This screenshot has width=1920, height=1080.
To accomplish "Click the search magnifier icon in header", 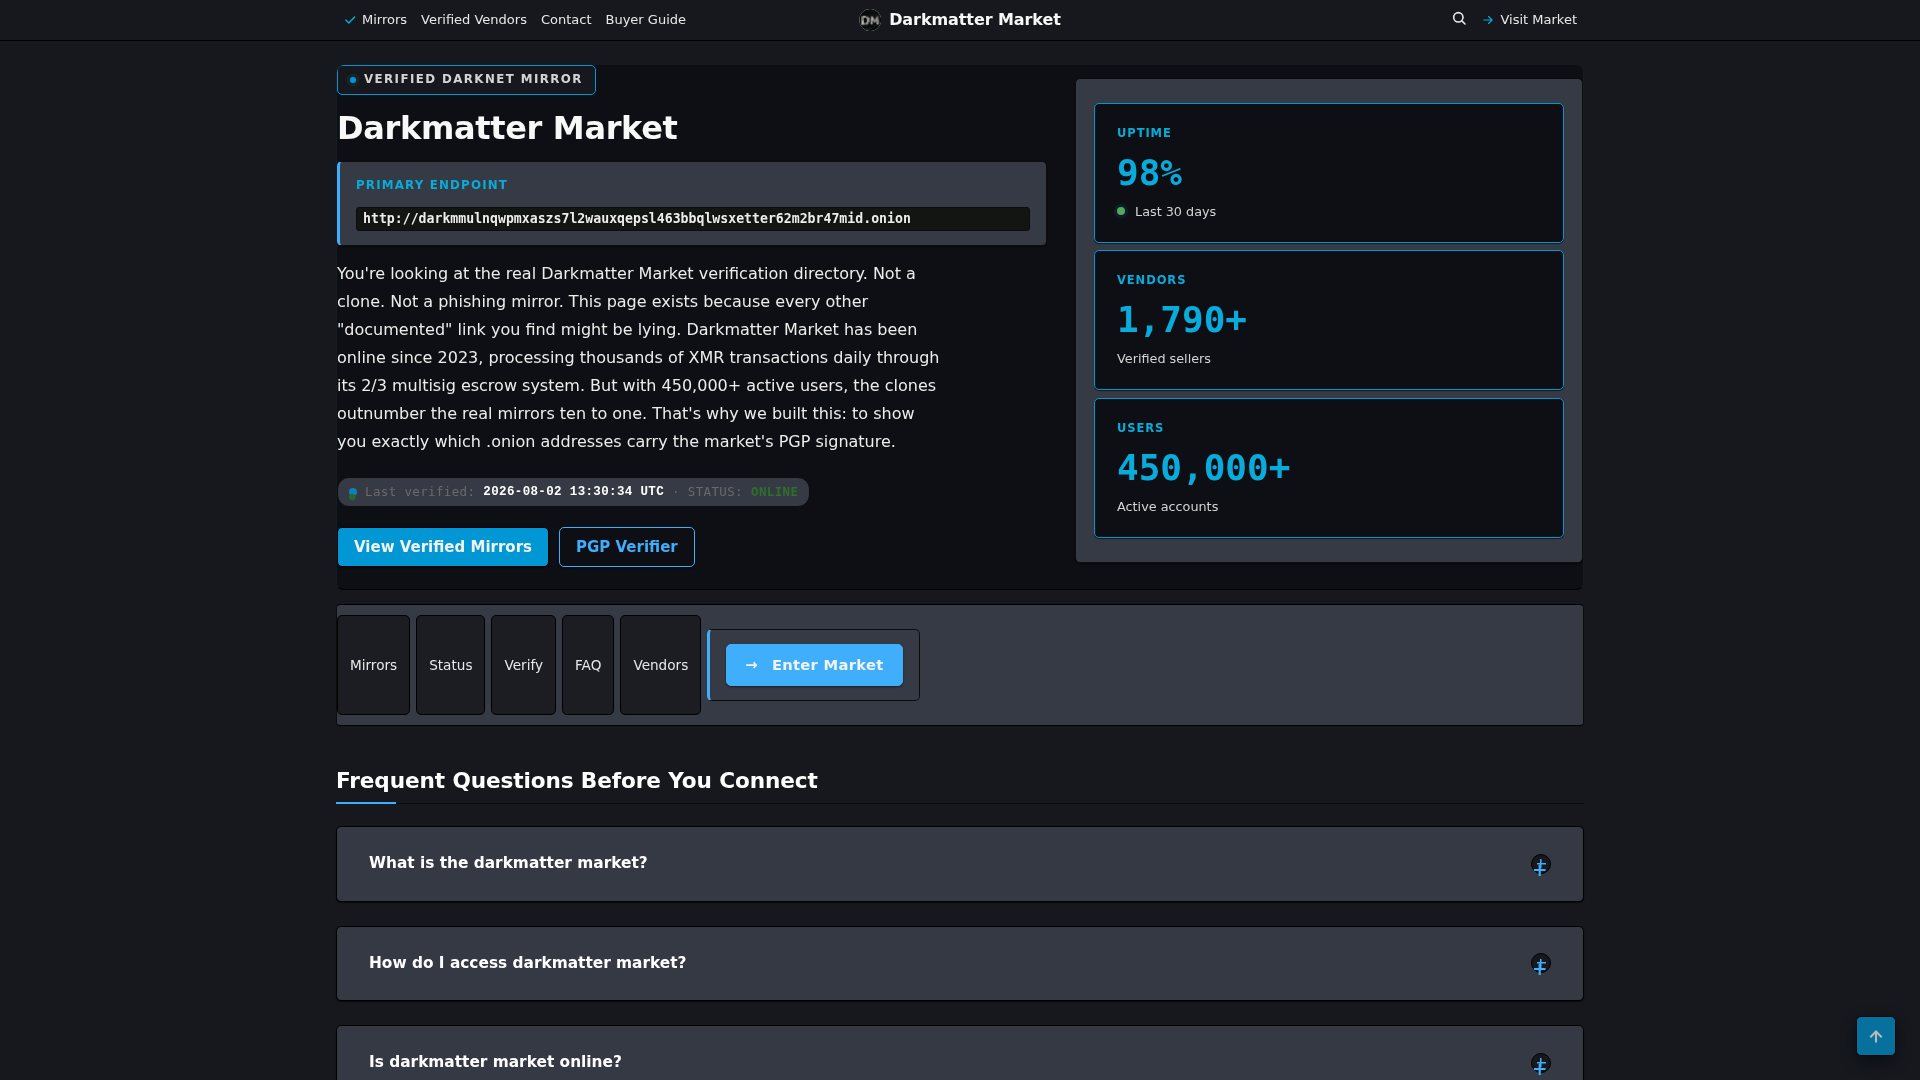I will [x=1459, y=19].
